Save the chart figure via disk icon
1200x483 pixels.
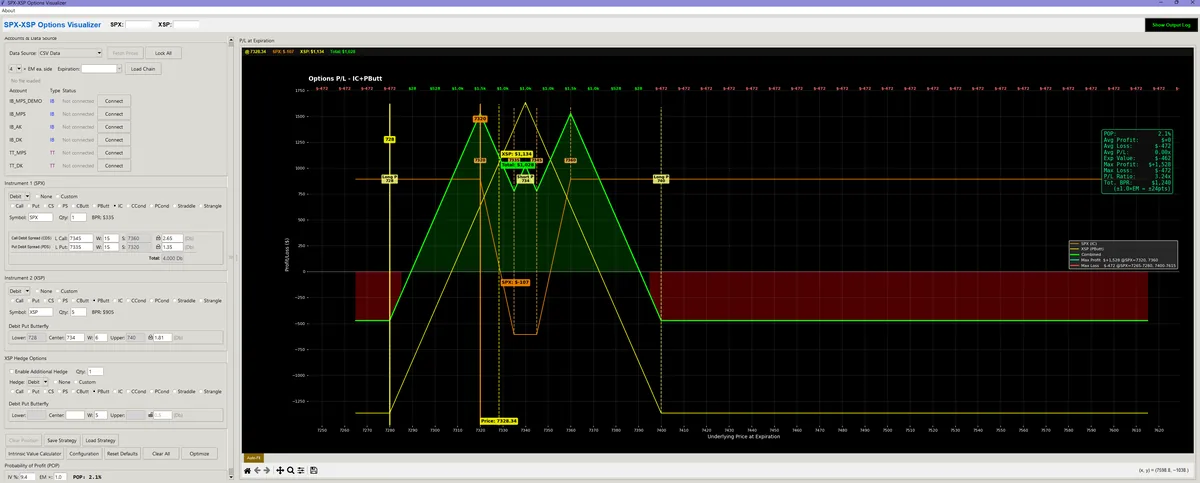314,470
